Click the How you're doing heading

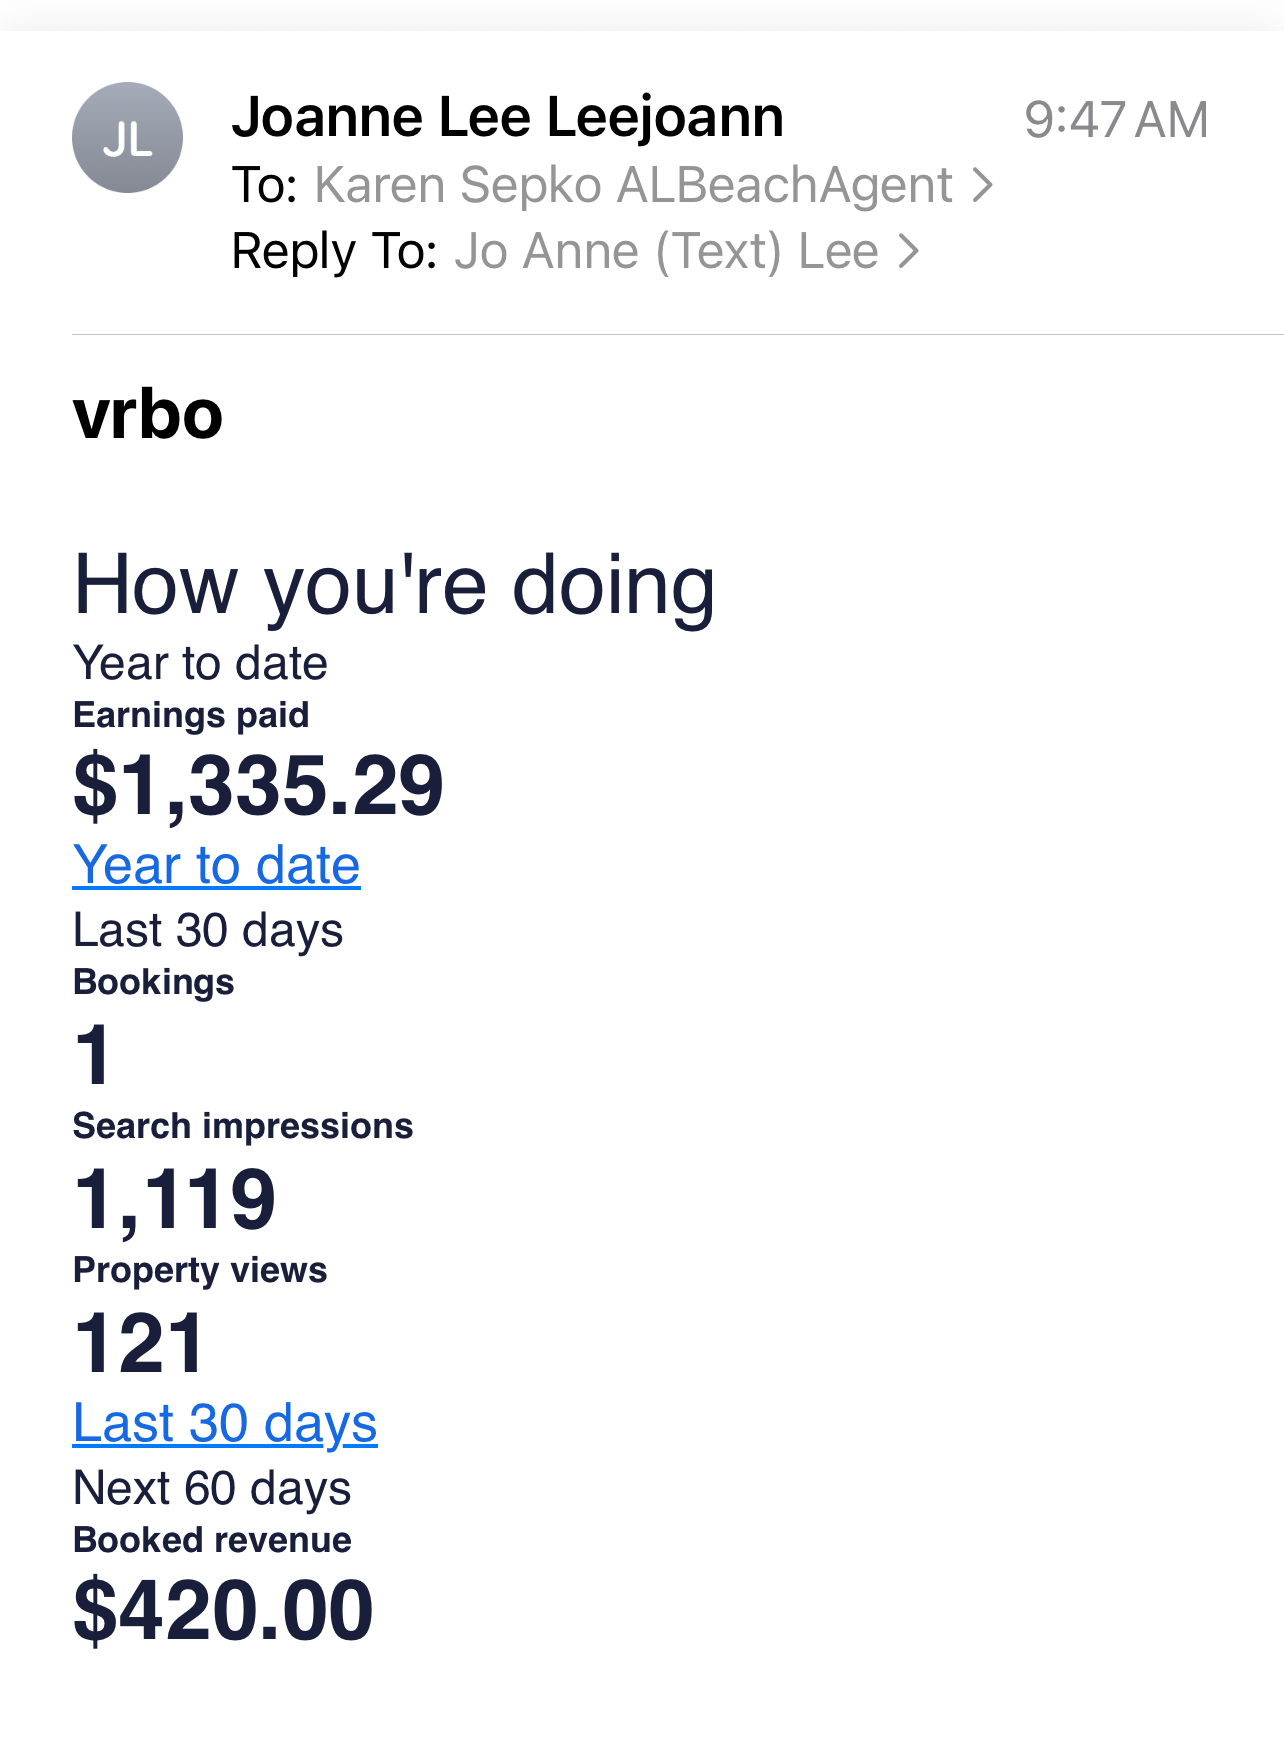395,585
